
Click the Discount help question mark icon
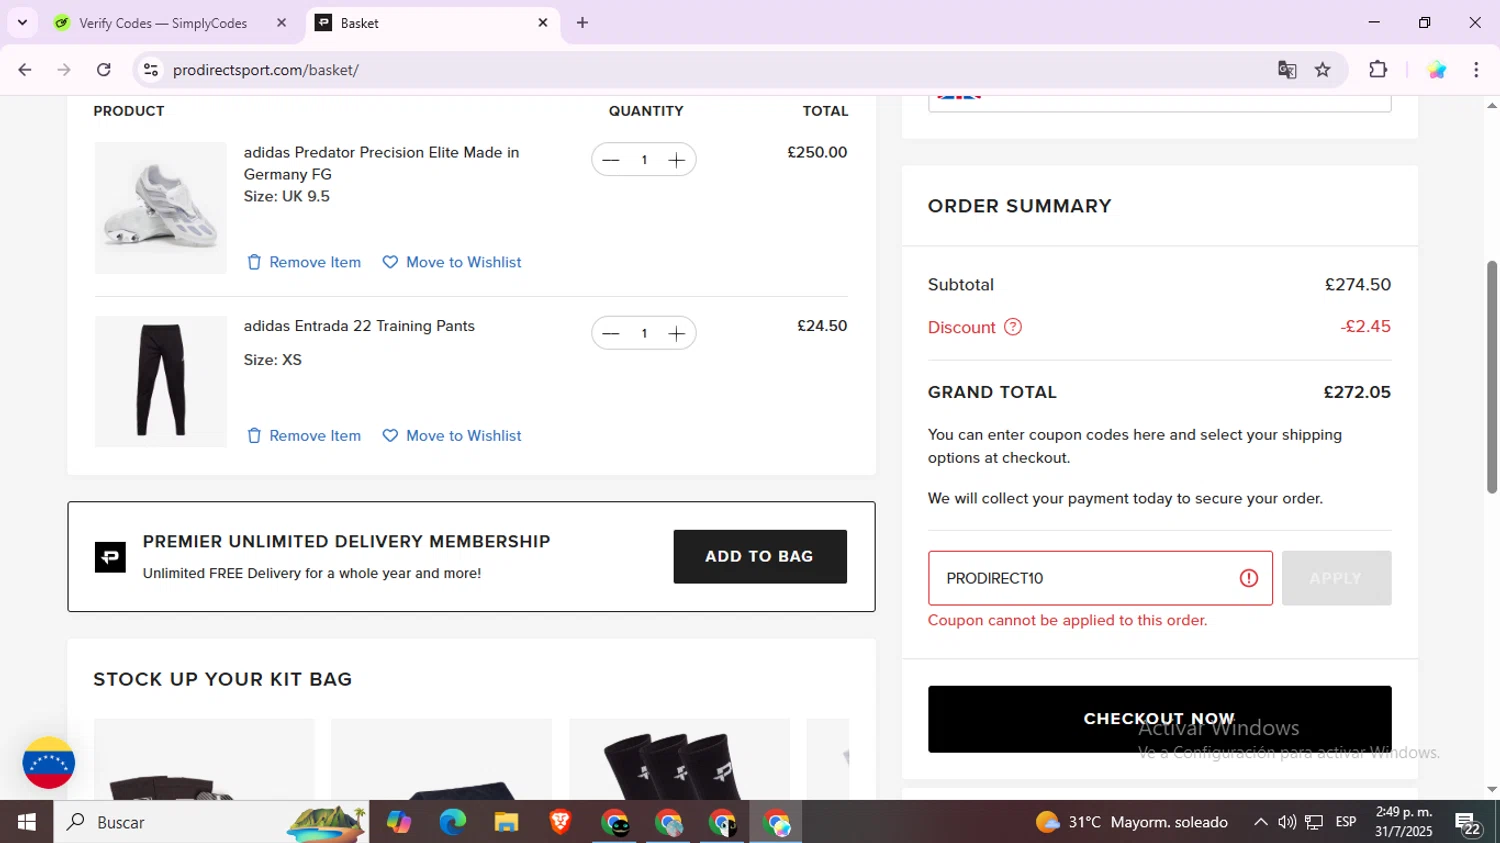pyautogui.click(x=1013, y=327)
